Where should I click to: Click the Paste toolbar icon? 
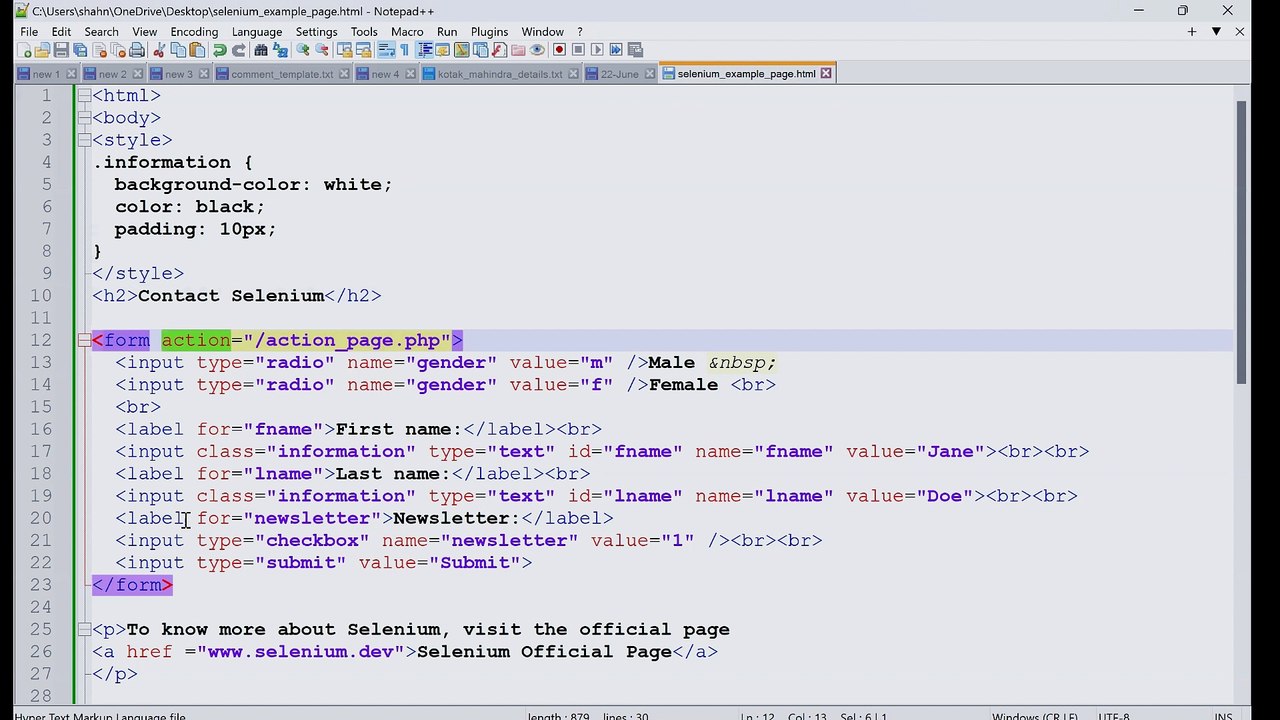[197, 50]
